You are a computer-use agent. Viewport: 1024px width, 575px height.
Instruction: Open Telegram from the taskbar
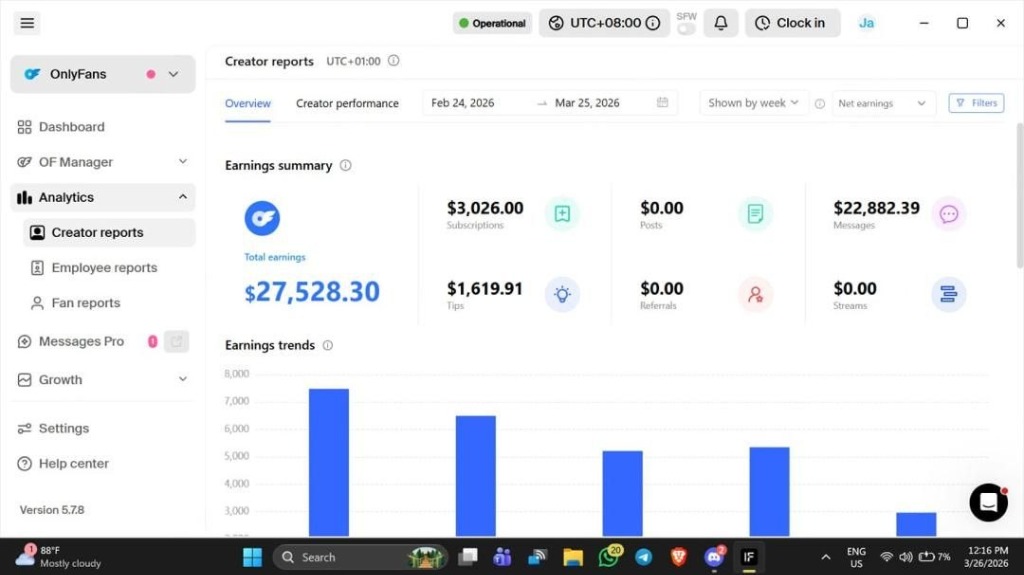[x=643, y=557]
